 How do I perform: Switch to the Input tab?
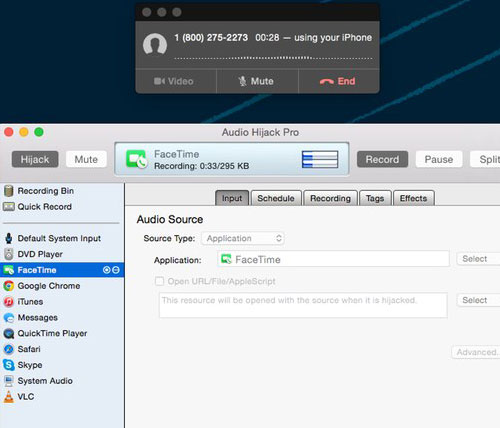pyautogui.click(x=232, y=198)
